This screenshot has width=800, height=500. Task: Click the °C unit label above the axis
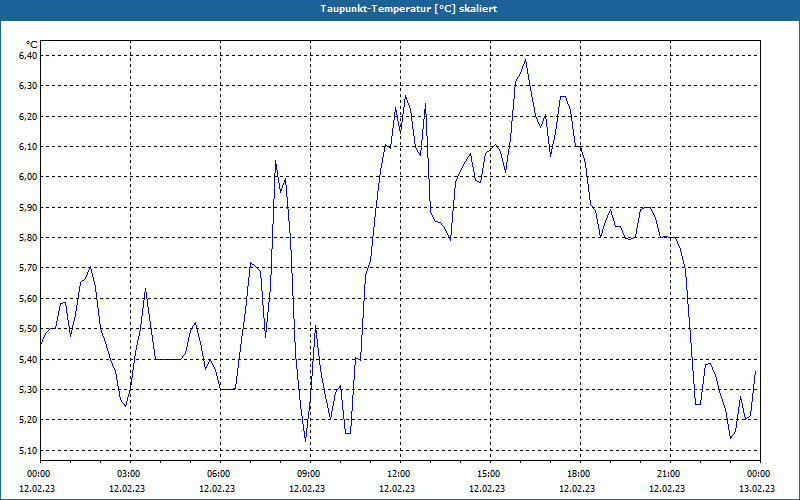(32, 45)
